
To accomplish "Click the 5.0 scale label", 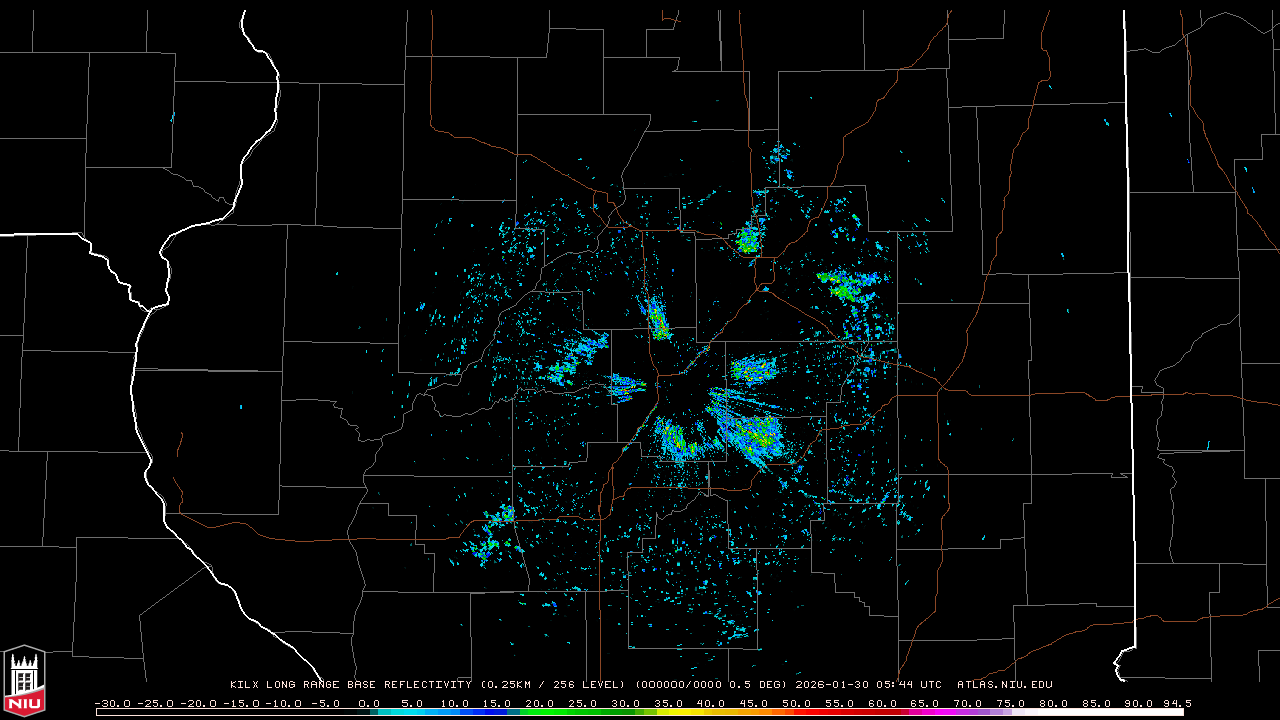I will point(412,703).
